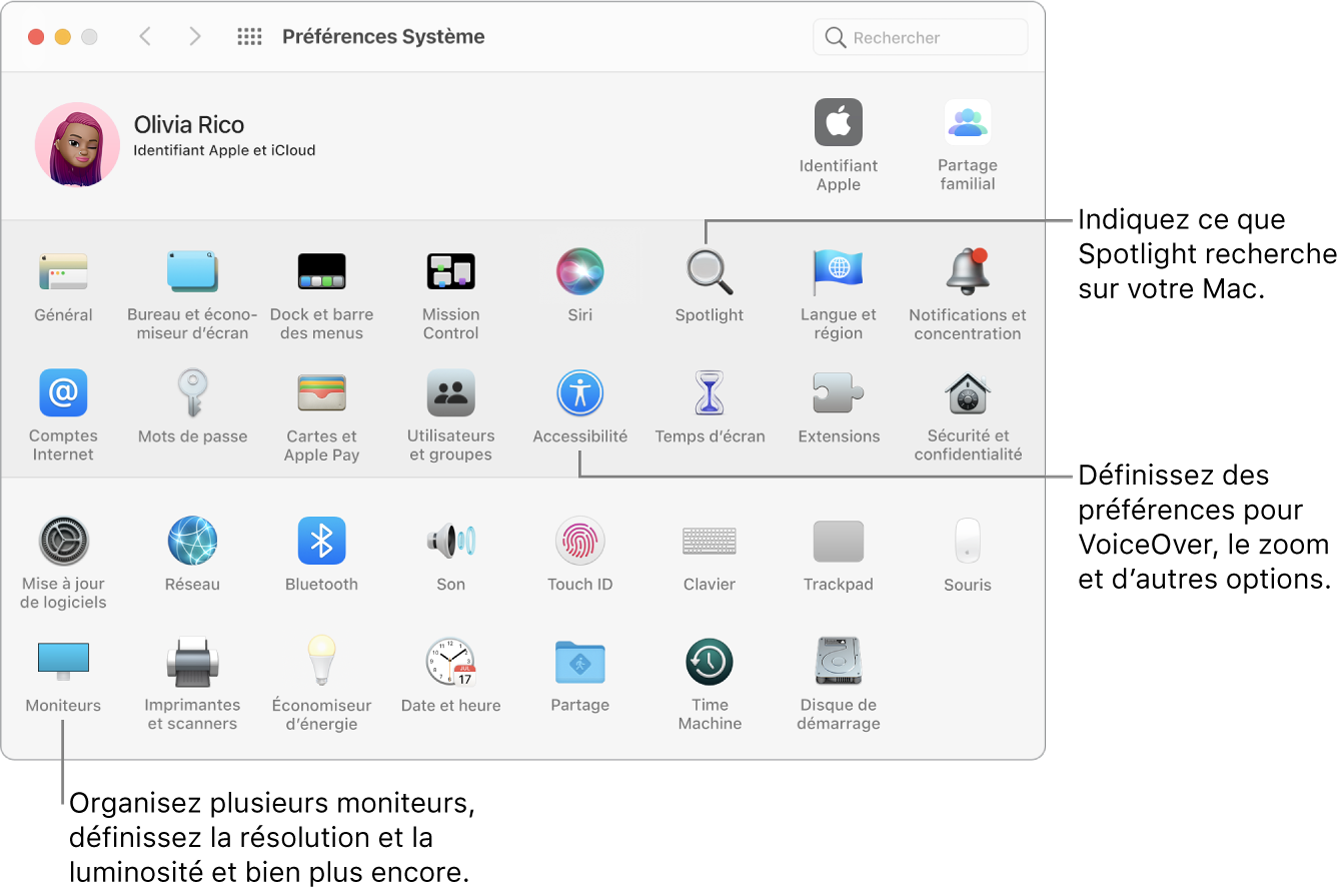This screenshot has width=1341, height=894.
Task: Open the Spotlight preferences icon
Action: 709,271
